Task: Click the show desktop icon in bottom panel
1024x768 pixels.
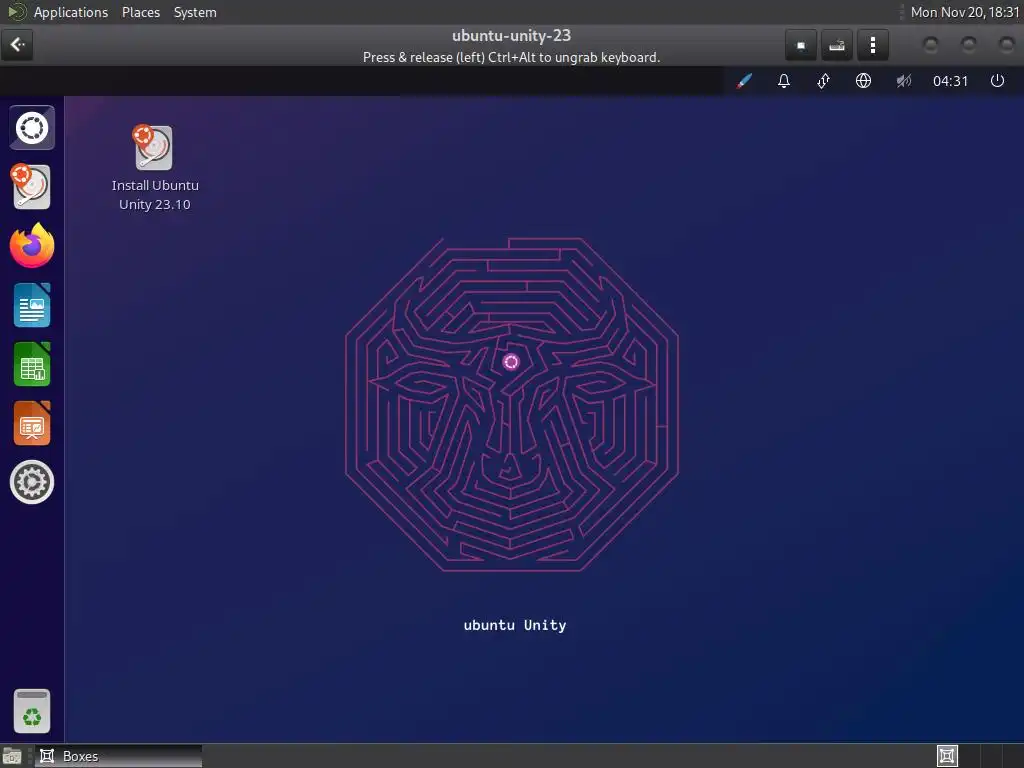Action: click(12, 756)
